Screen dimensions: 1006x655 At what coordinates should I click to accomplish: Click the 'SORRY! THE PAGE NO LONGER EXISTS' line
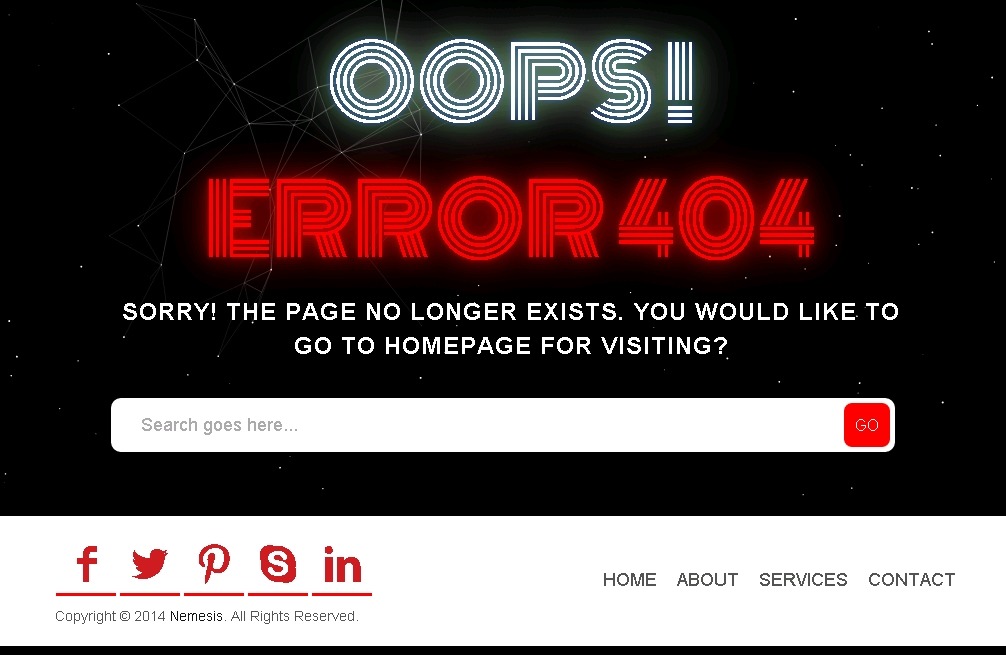[373, 312]
